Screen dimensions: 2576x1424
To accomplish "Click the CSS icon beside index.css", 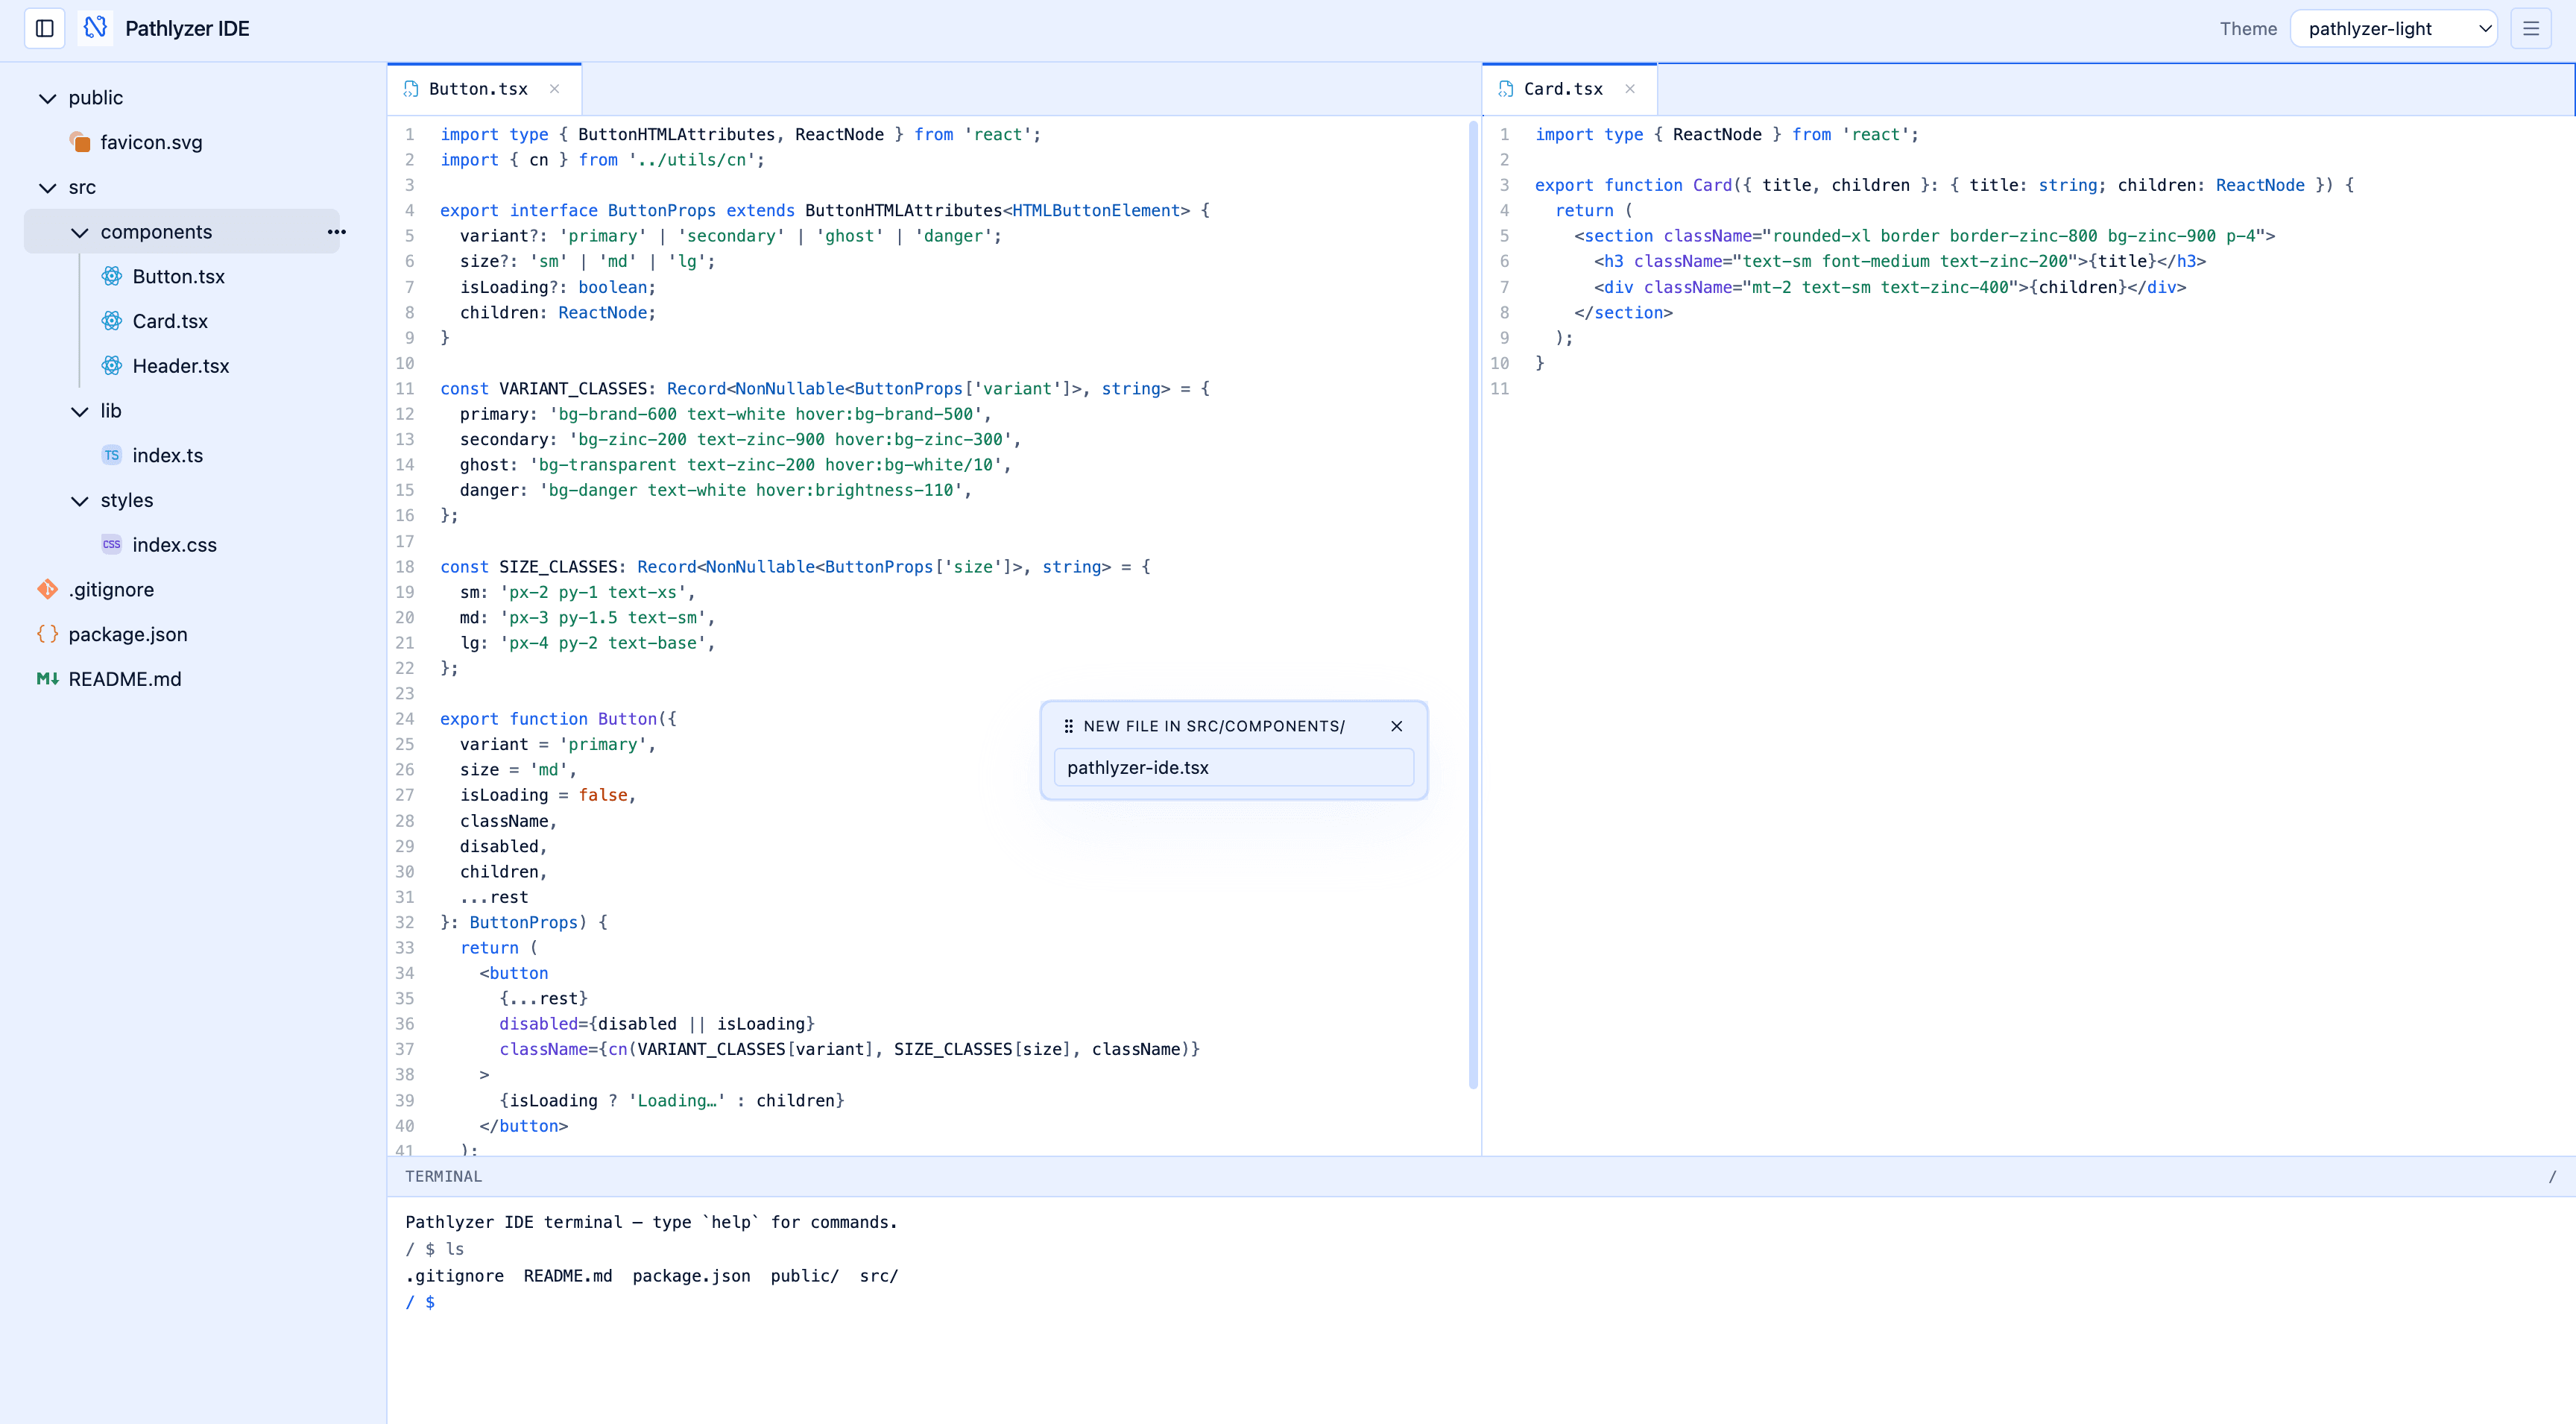I will point(112,545).
